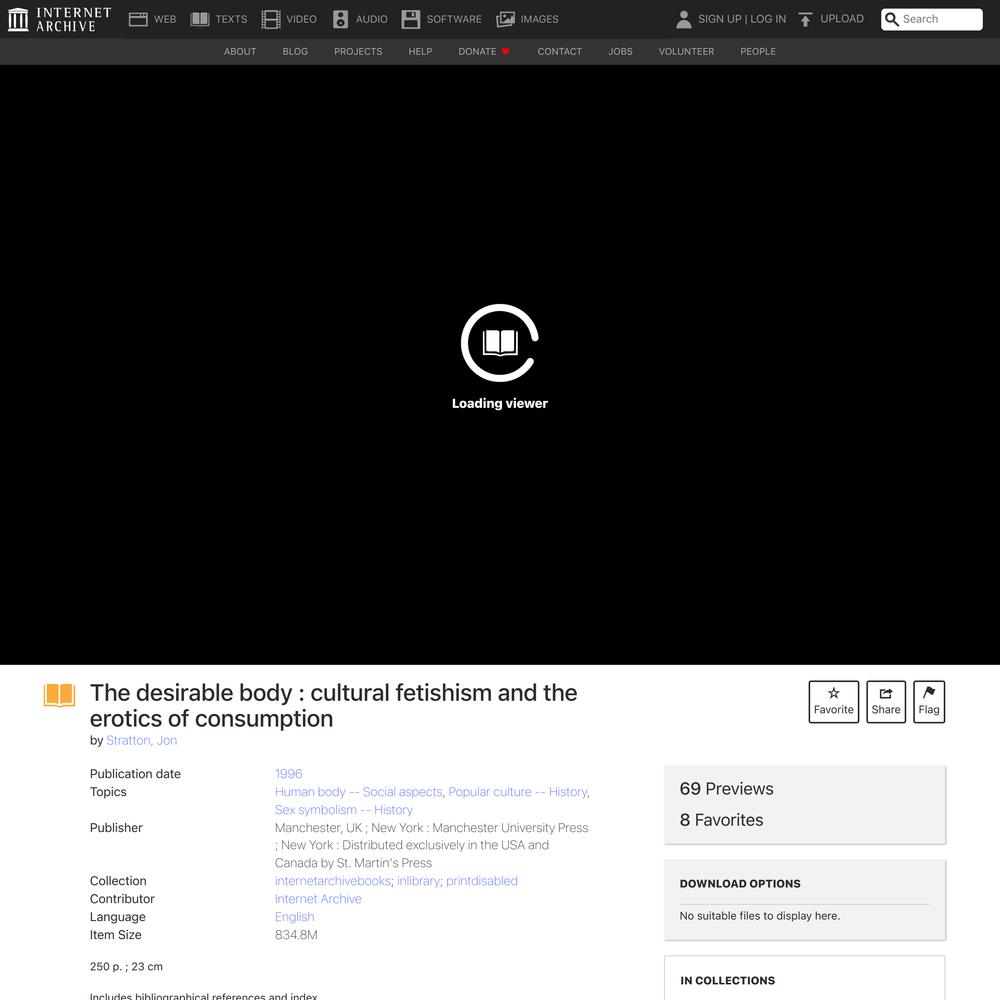The image size is (1000, 1000).
Task: Open the inlibrary collection link
Action: [418, 881]
